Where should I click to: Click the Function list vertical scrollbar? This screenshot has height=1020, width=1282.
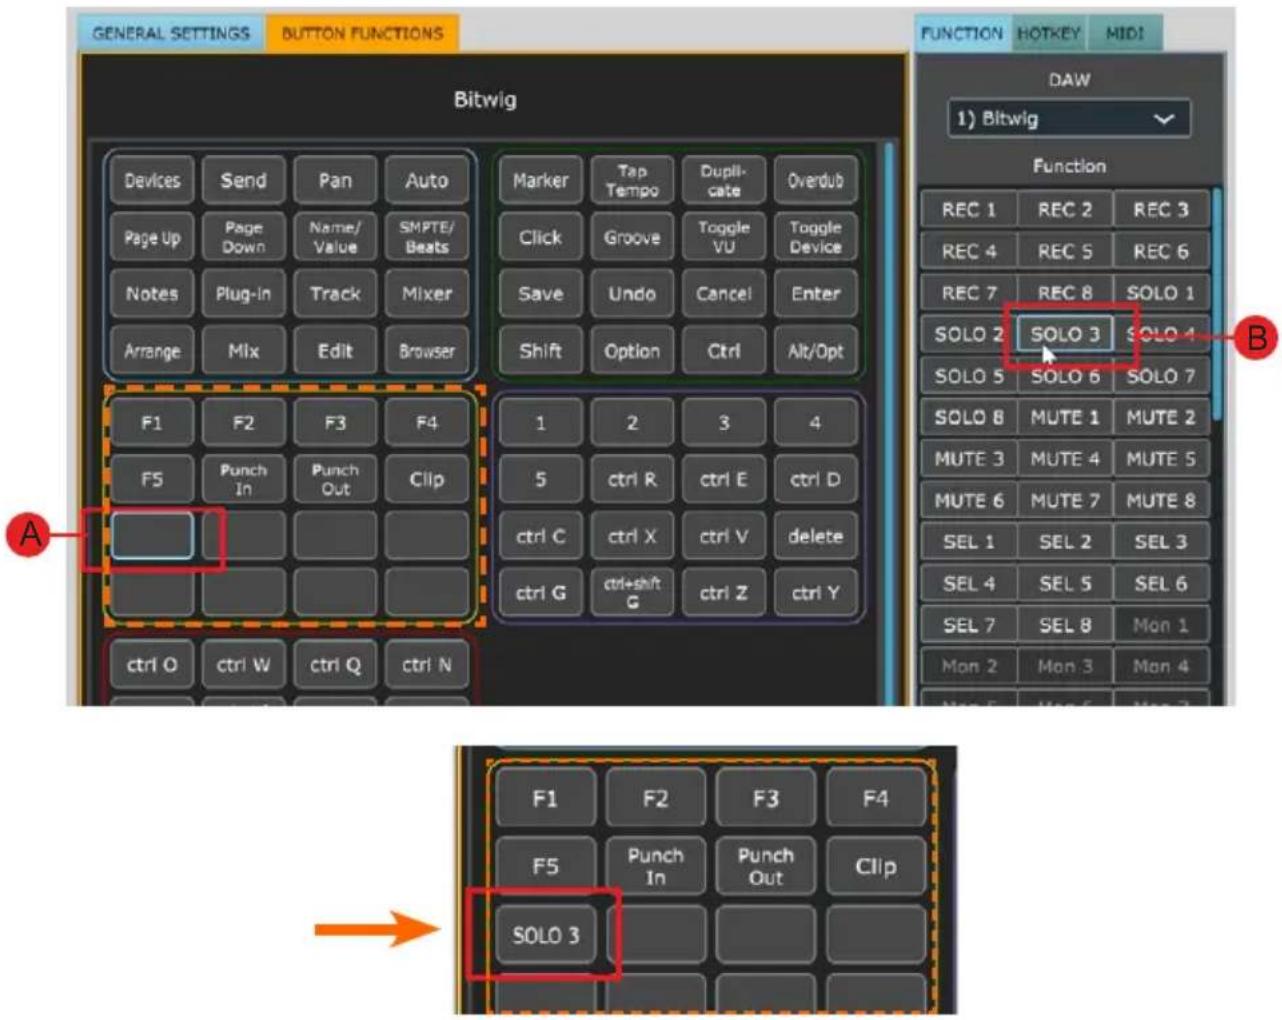pos(1217,305)
